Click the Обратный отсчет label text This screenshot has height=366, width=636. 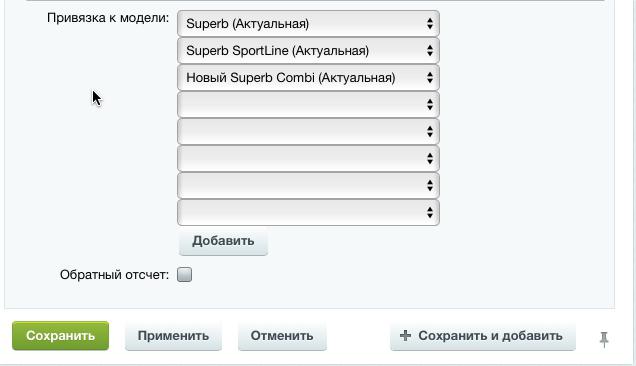(114, 275)
